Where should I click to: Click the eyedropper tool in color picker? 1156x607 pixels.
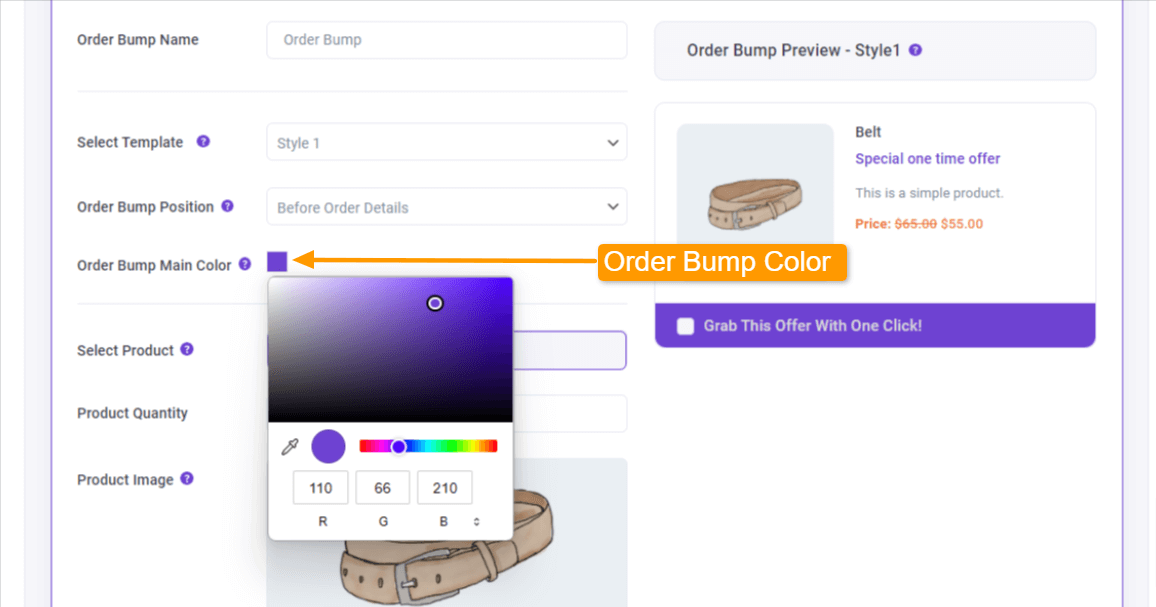(x=290, y=446)
